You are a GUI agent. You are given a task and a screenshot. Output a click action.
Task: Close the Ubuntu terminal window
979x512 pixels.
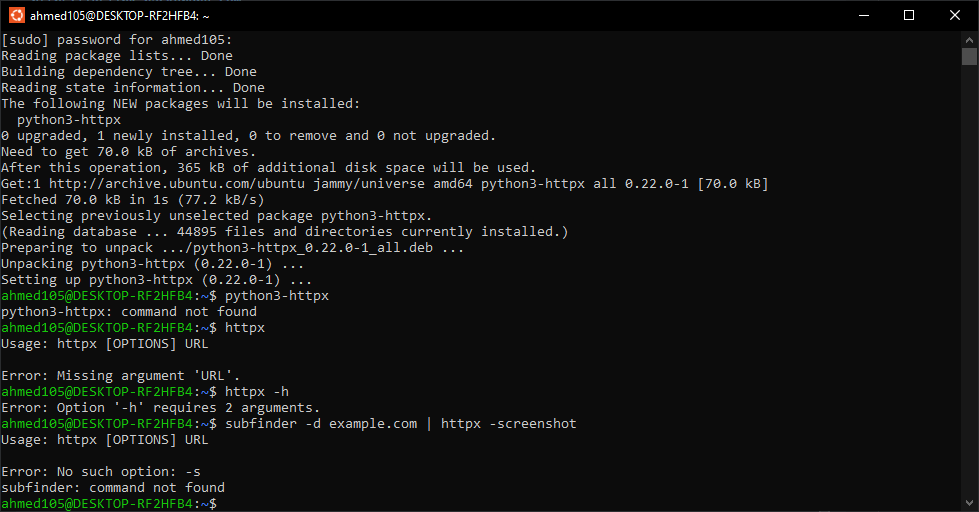[x=955, y=15]
